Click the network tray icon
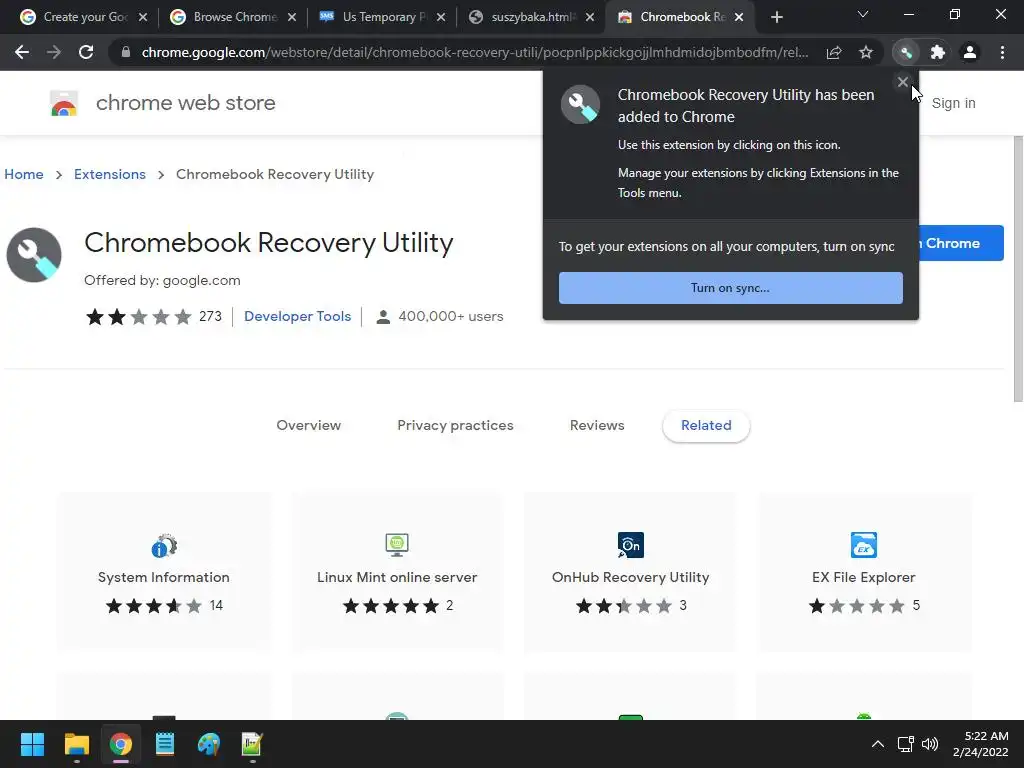This screenshot has height=768, width=1024. tap(905, 744)
